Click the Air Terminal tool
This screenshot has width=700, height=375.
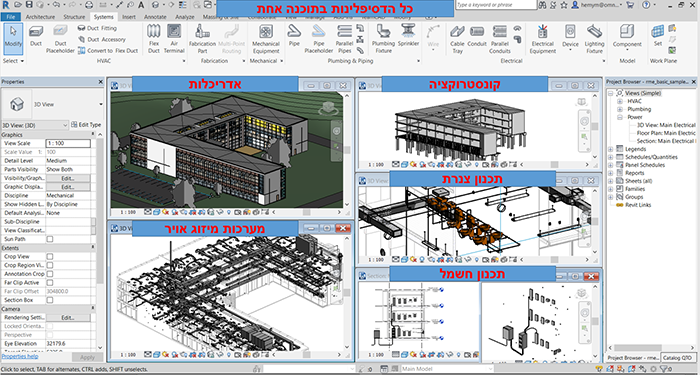(174, 39)
